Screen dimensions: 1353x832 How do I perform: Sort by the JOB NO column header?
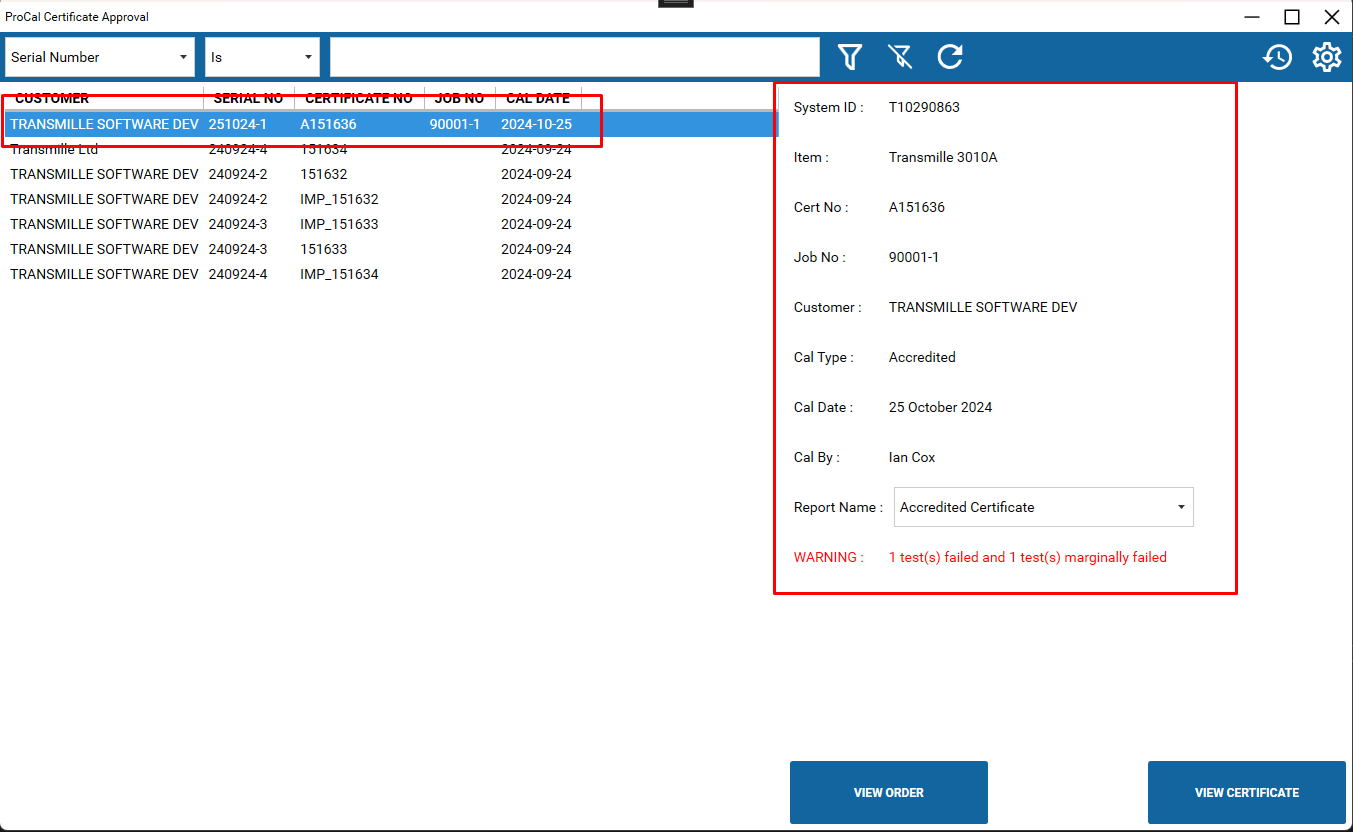click(x=460, y=98)
